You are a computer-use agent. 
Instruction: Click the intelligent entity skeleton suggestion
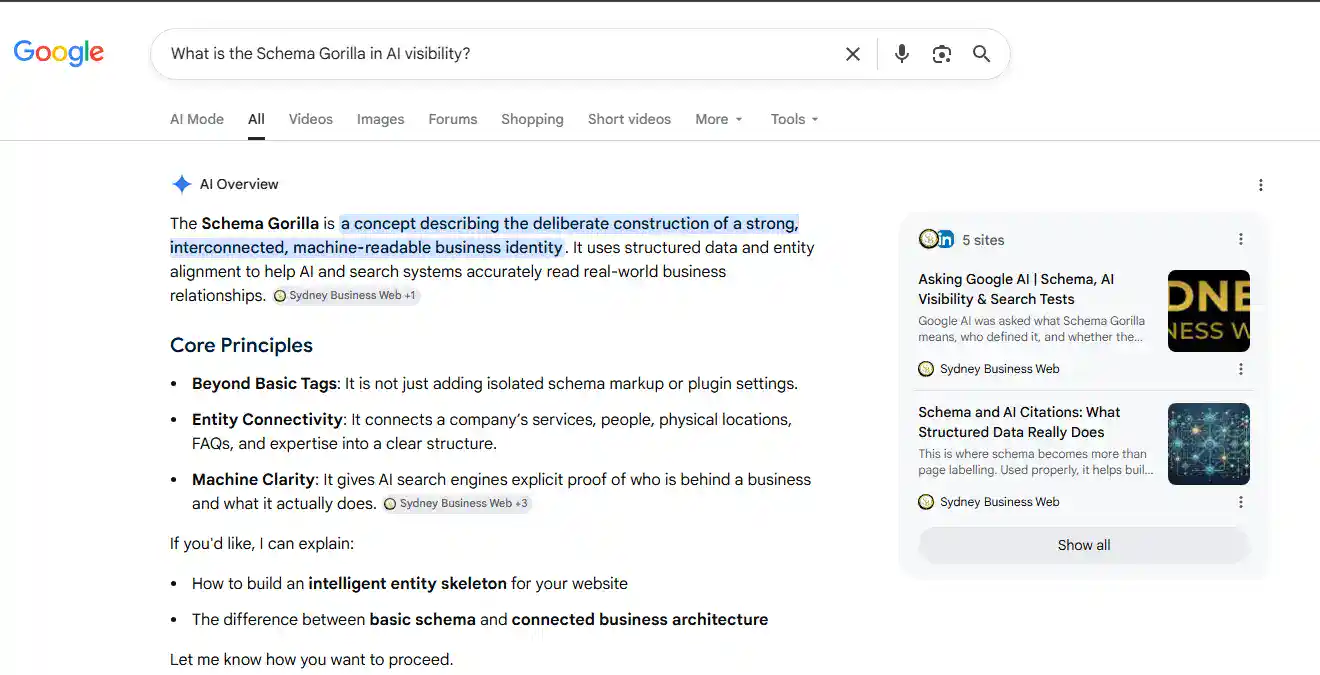click(x=410, y=583)
